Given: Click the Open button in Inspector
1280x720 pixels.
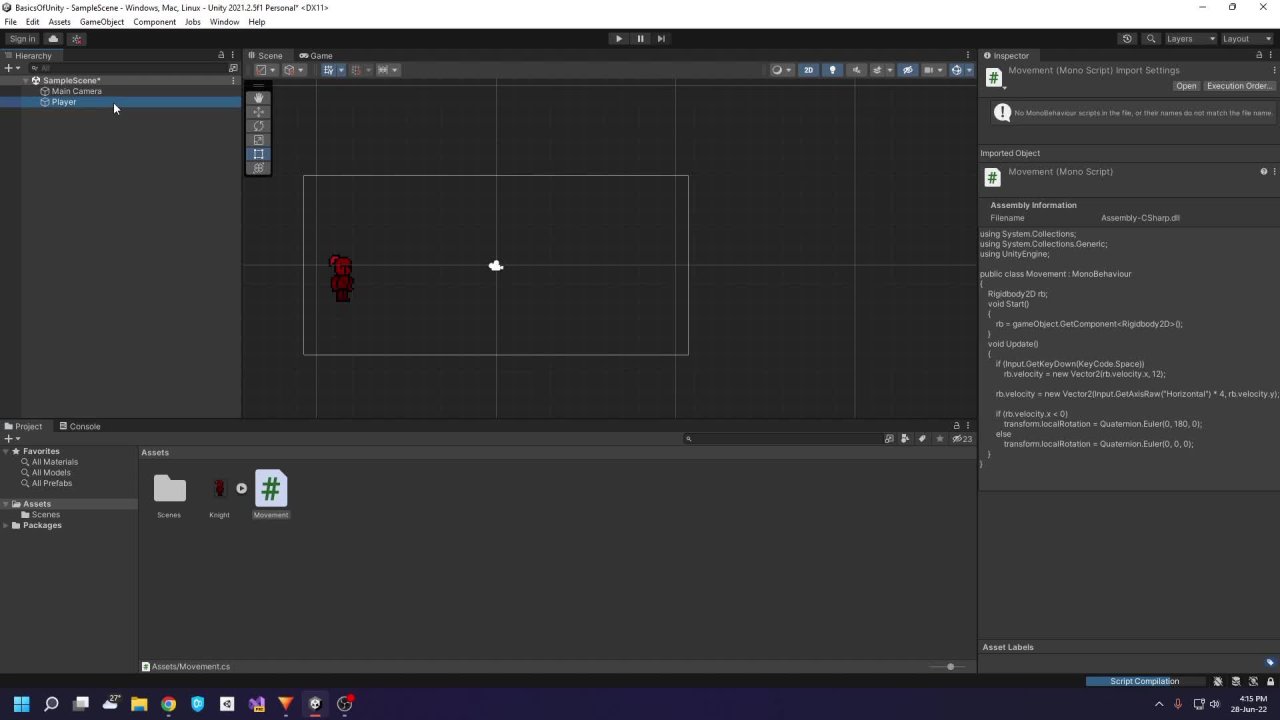Looking at the screenshot, I should (x=1185, y=86).
